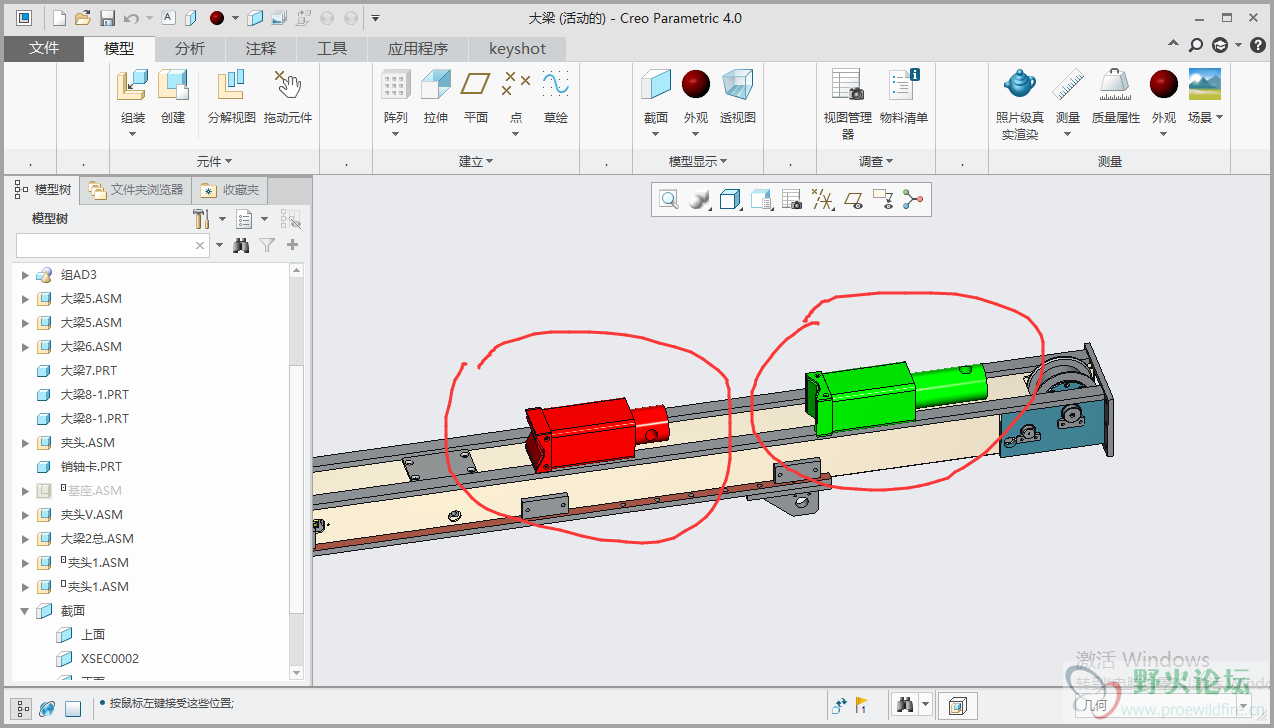Expand 组AD3 tree node

point(26,275)
